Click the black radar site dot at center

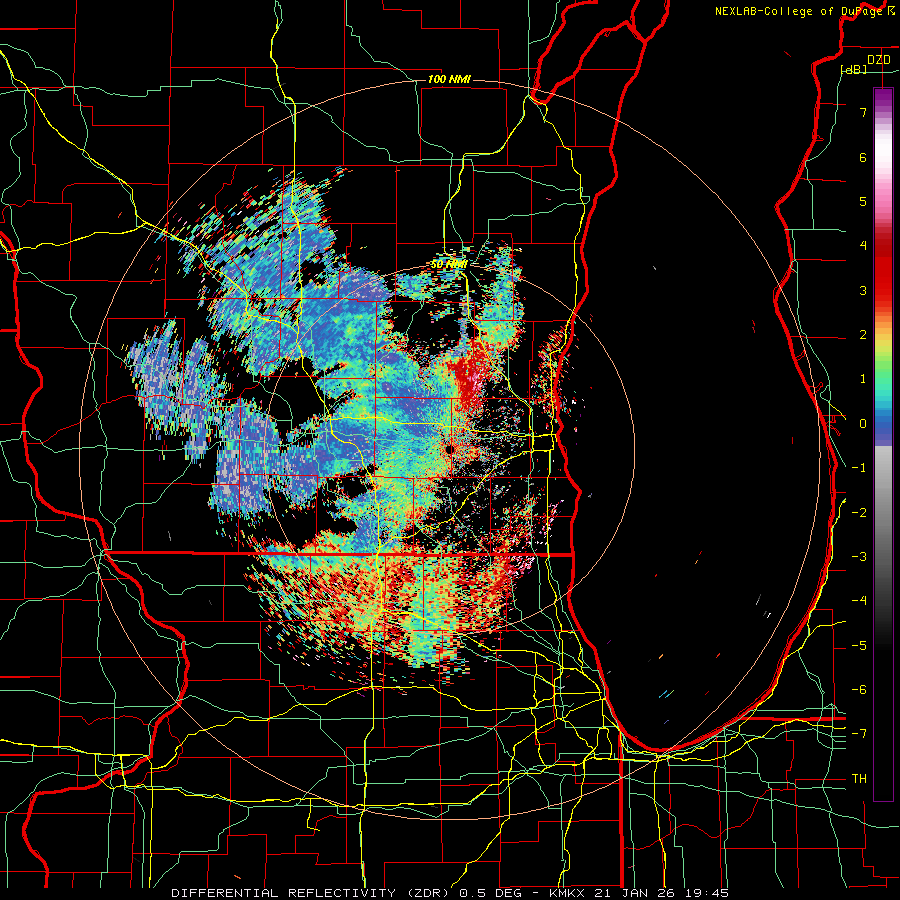[449, 449]
